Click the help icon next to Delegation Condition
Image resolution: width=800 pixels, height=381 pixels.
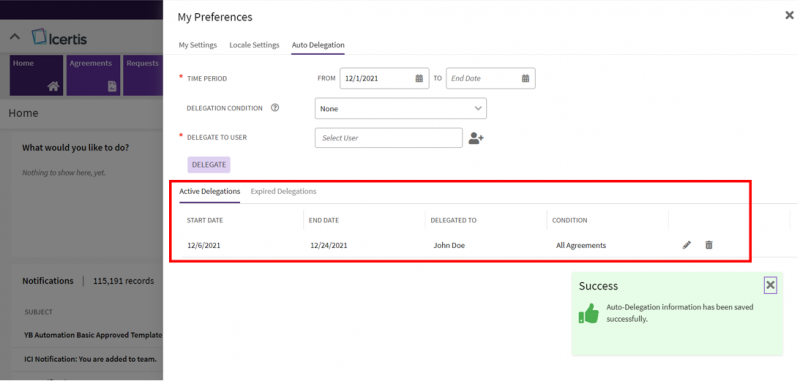275,108
